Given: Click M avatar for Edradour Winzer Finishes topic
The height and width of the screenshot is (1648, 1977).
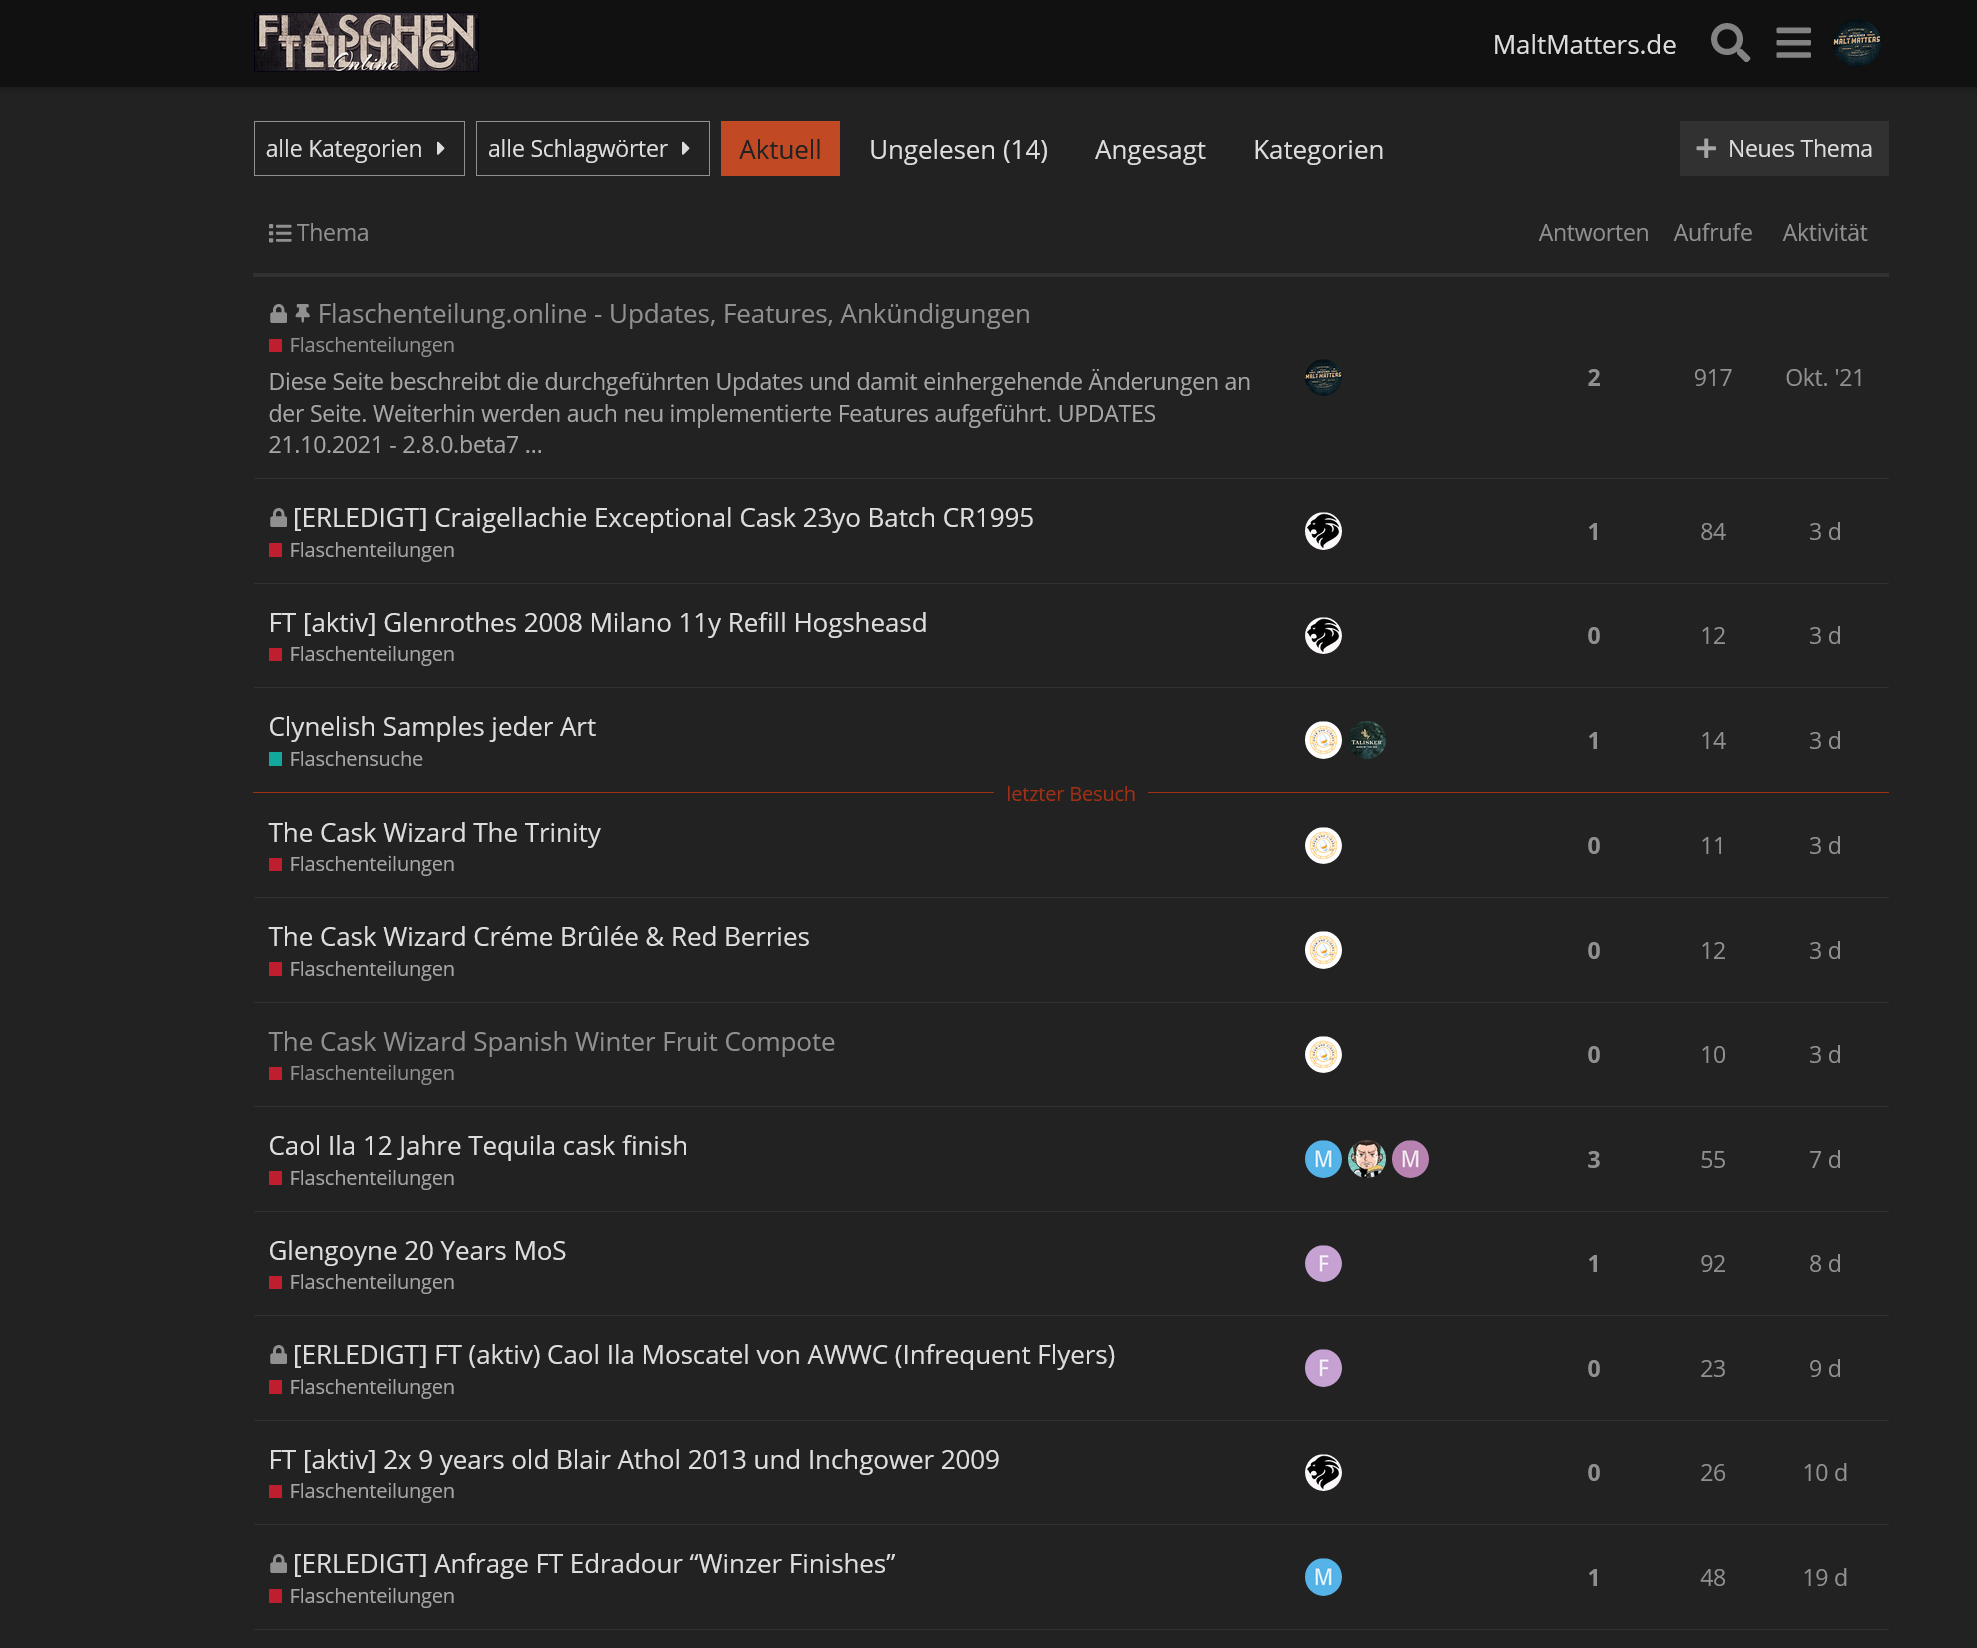Looking at the screenshot, I should point(1323,1577).
